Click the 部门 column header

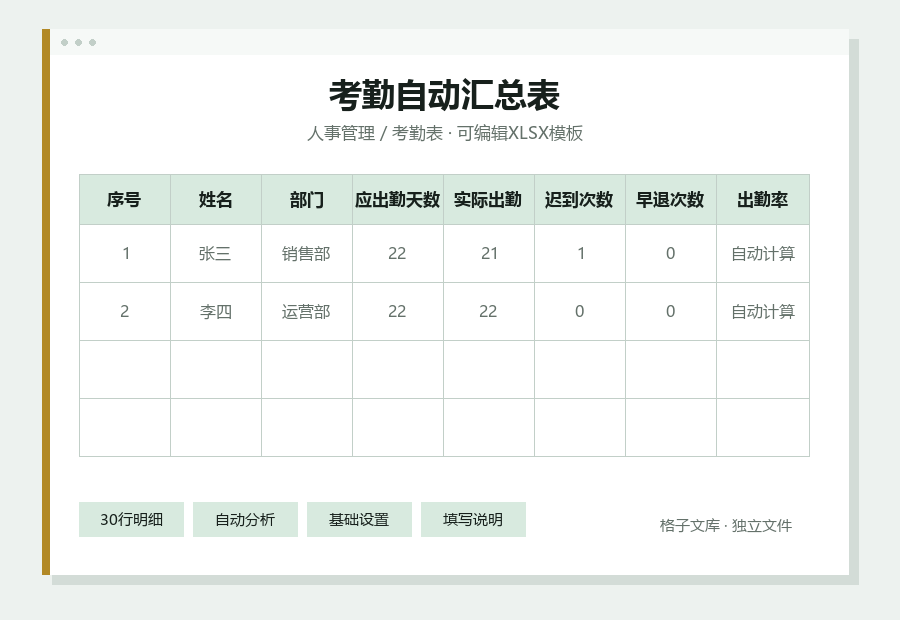(307, 200)
